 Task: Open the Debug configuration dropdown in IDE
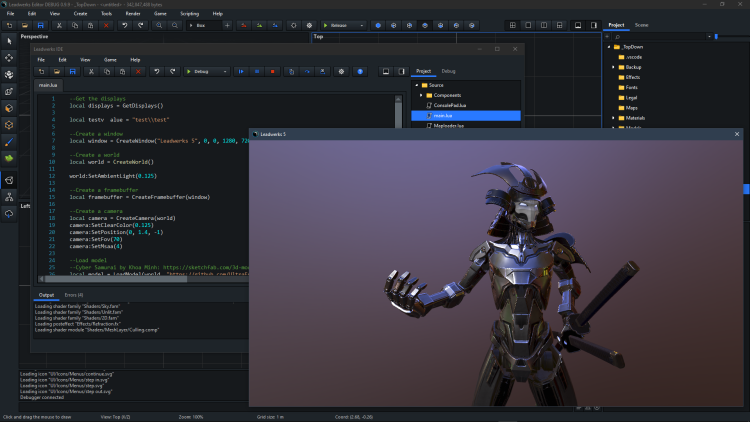pos(206,71)
